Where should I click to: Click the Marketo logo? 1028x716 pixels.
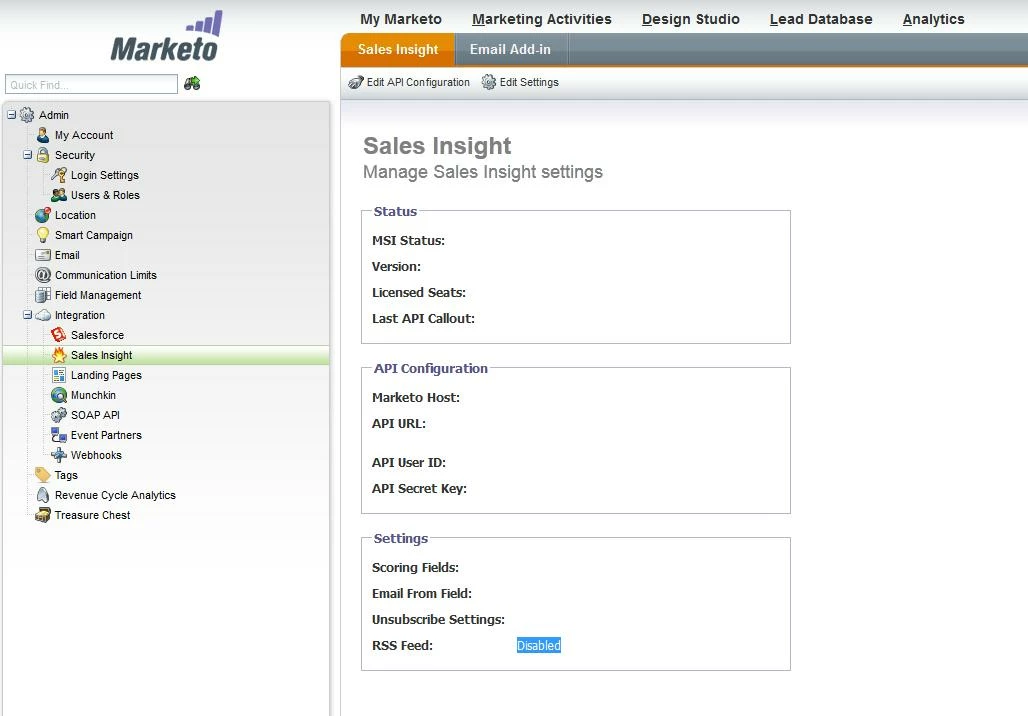tap(166, 37)
